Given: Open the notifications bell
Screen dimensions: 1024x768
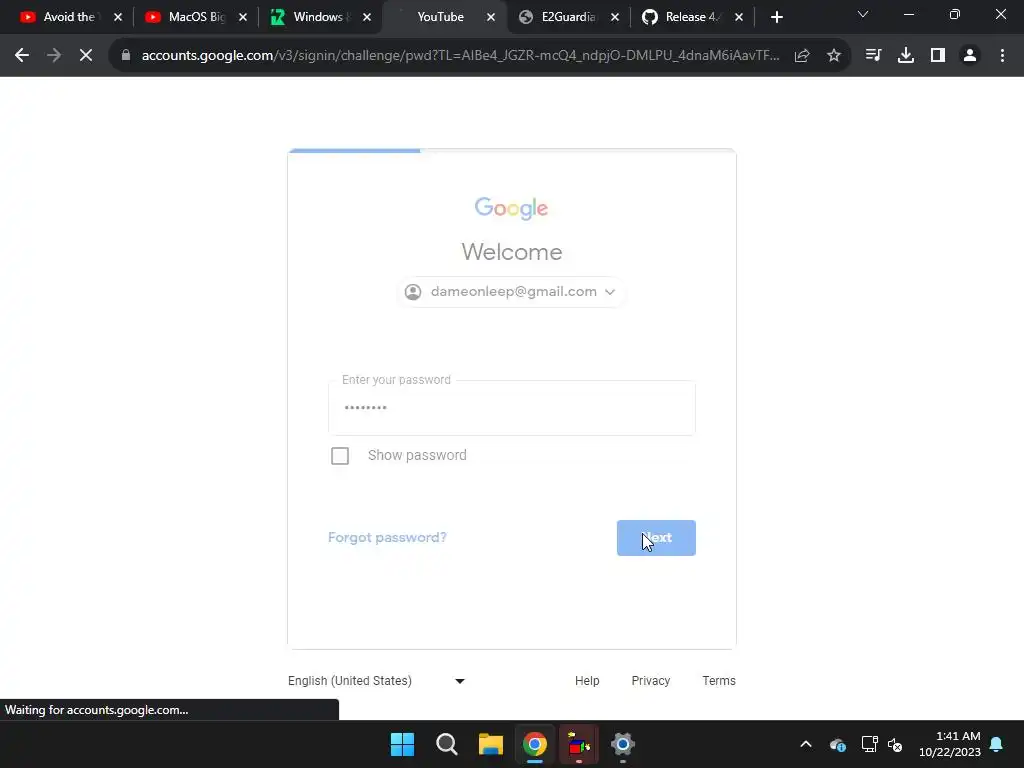Looking at the screenshot, I should [x=997, y=744].
